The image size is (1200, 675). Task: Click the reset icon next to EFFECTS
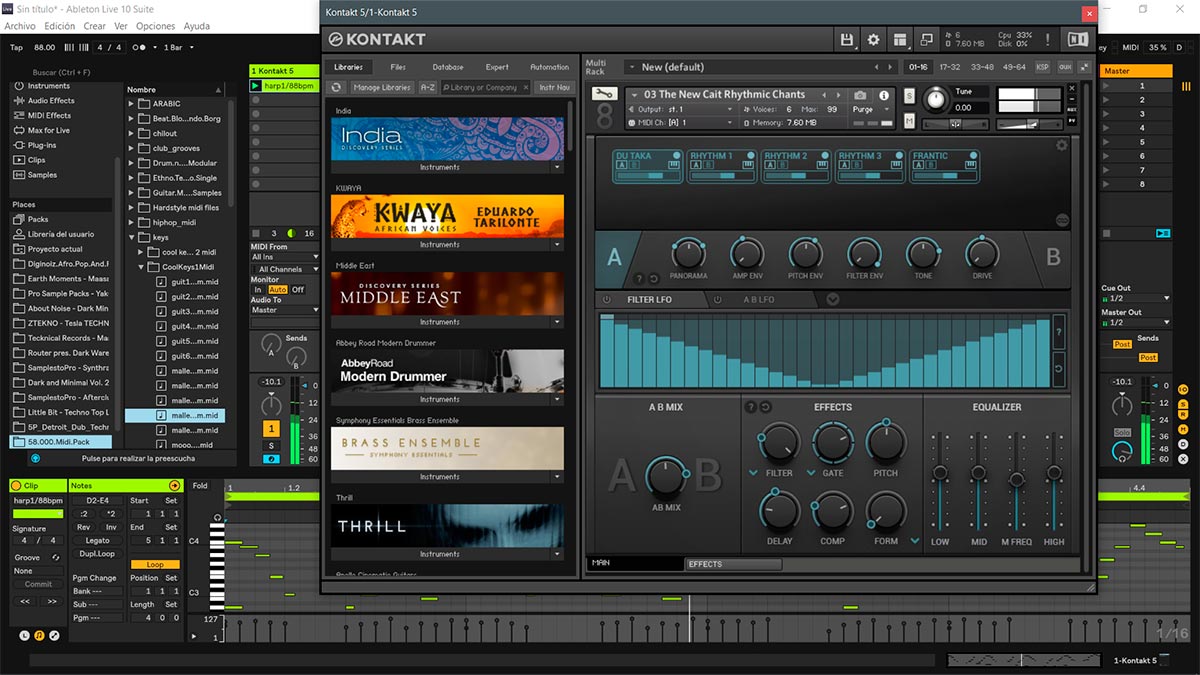[765, 407]
